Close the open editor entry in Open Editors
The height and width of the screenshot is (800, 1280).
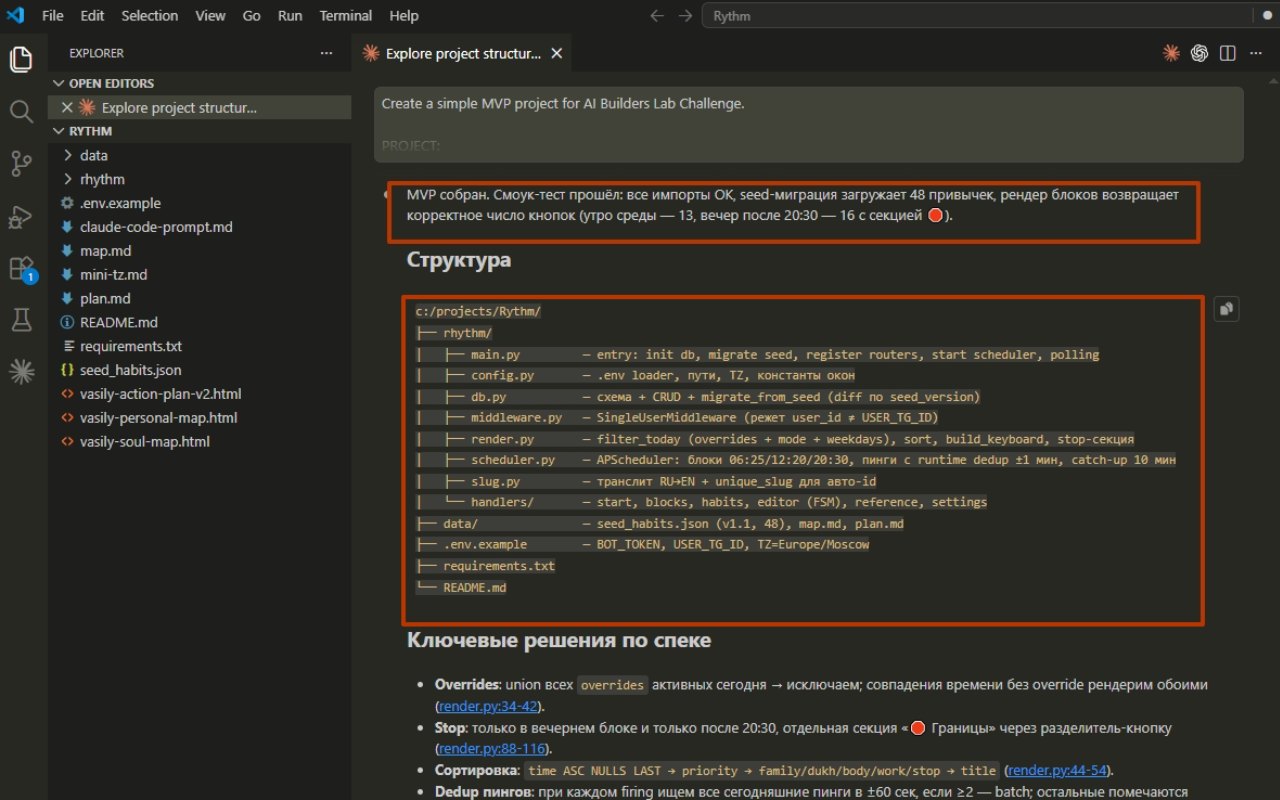click(67, 107)
